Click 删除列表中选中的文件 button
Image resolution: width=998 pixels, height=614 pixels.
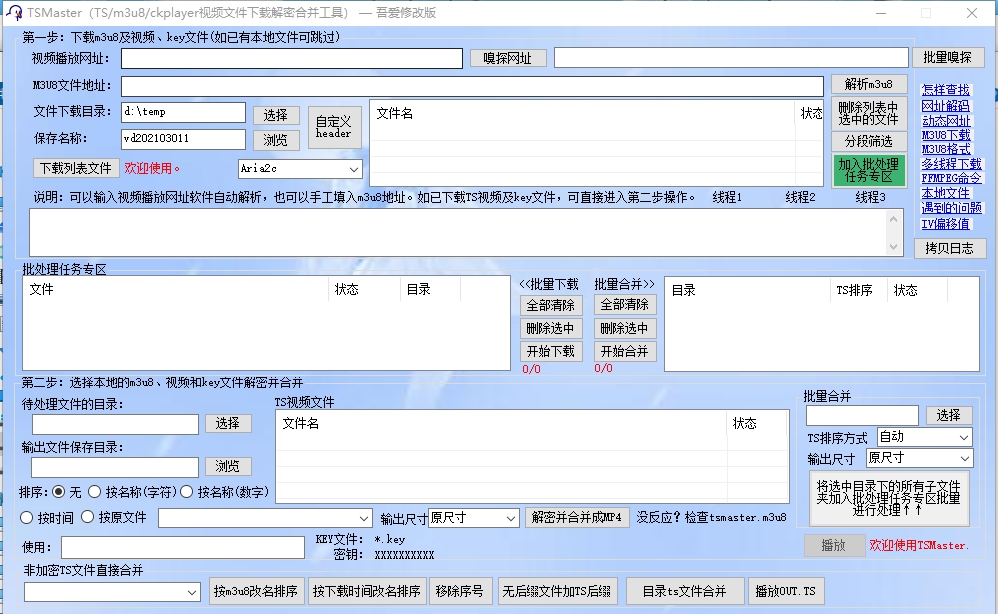[x=869, y=113]
